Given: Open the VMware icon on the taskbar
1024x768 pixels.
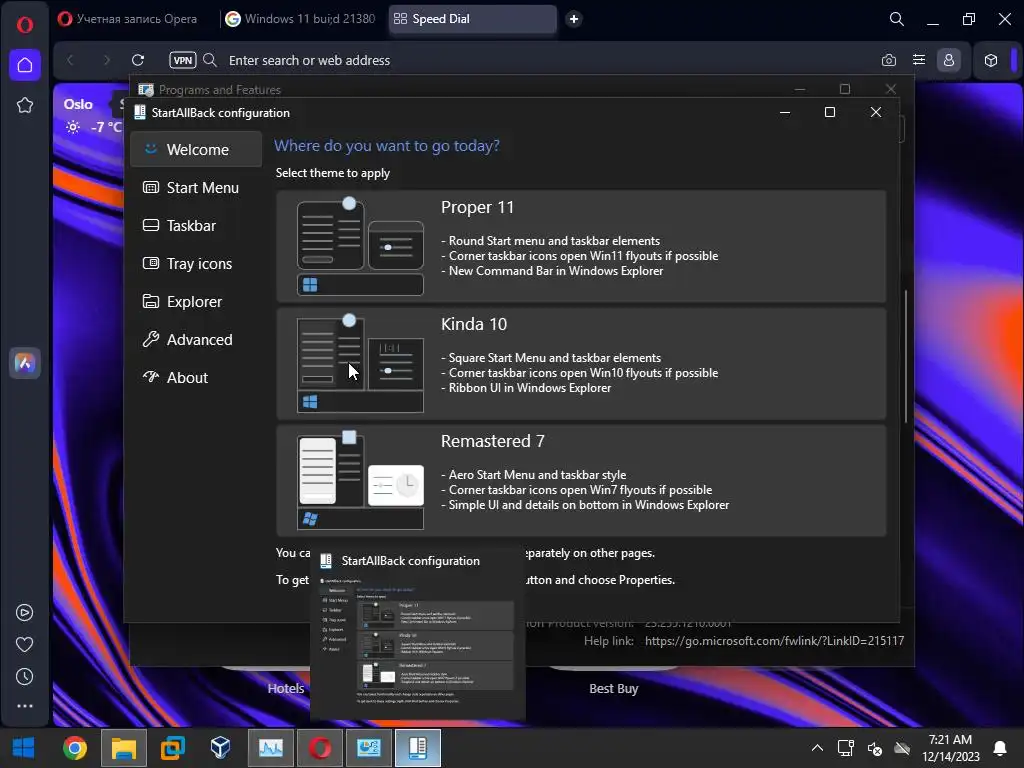Looking at the screenshot, I should pos(172,748).
